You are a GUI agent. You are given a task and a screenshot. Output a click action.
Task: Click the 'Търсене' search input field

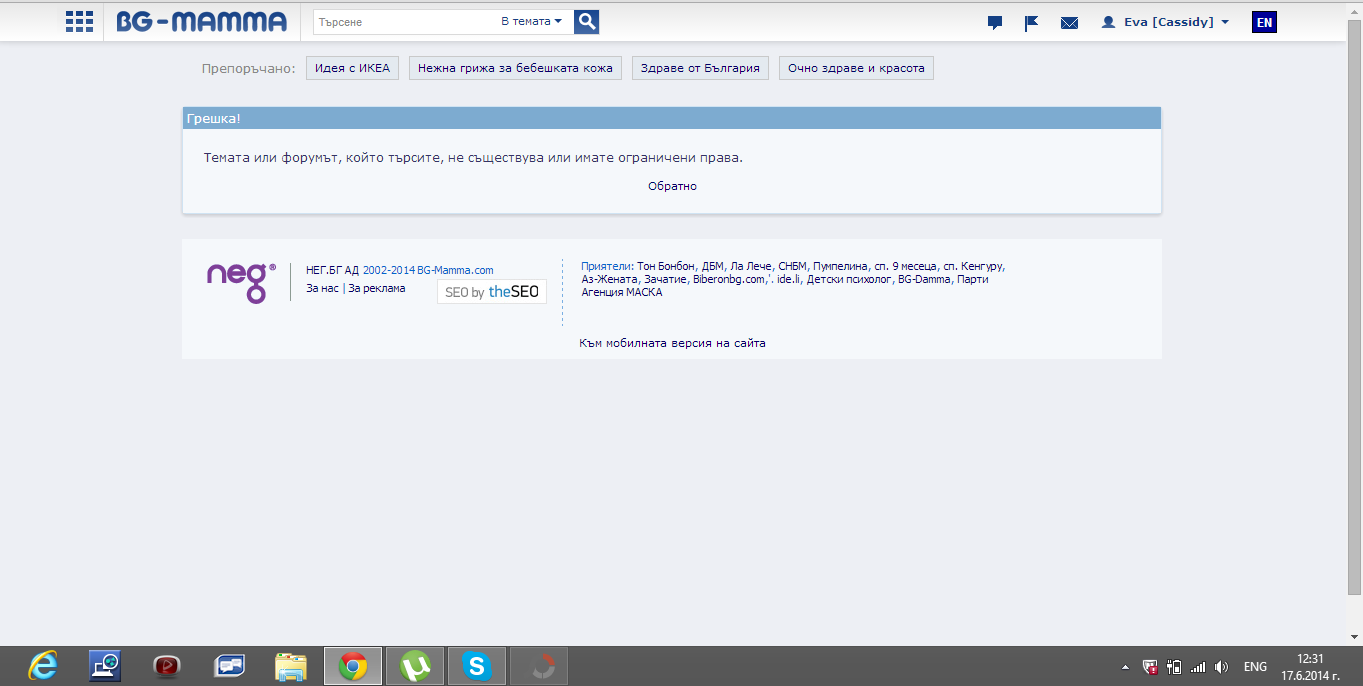(400, 22)
